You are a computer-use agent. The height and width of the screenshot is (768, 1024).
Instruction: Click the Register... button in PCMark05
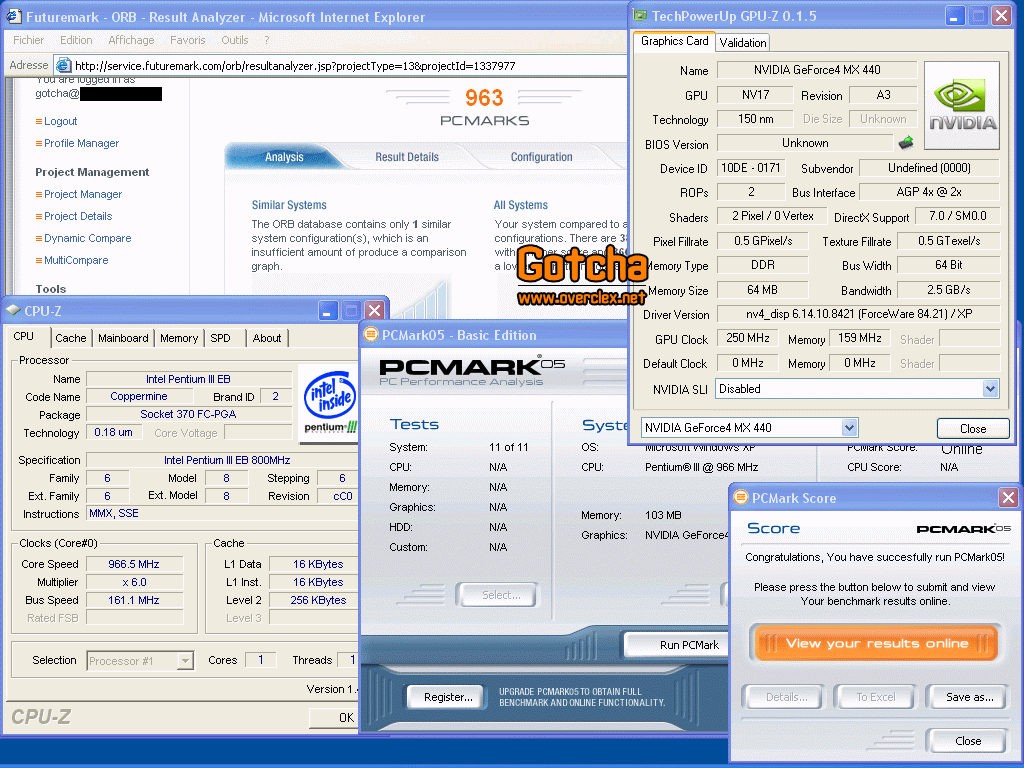coord(448,697)
